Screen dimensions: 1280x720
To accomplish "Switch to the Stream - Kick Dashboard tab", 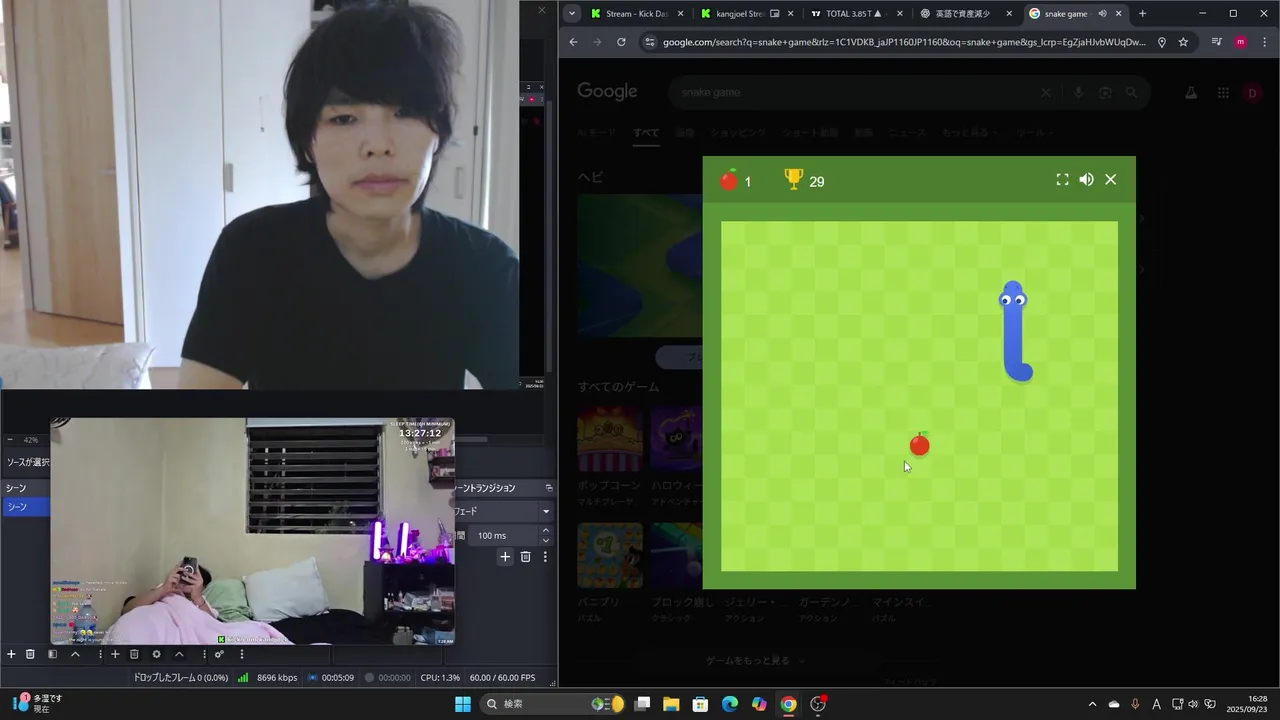I will (x=637, y=14).
